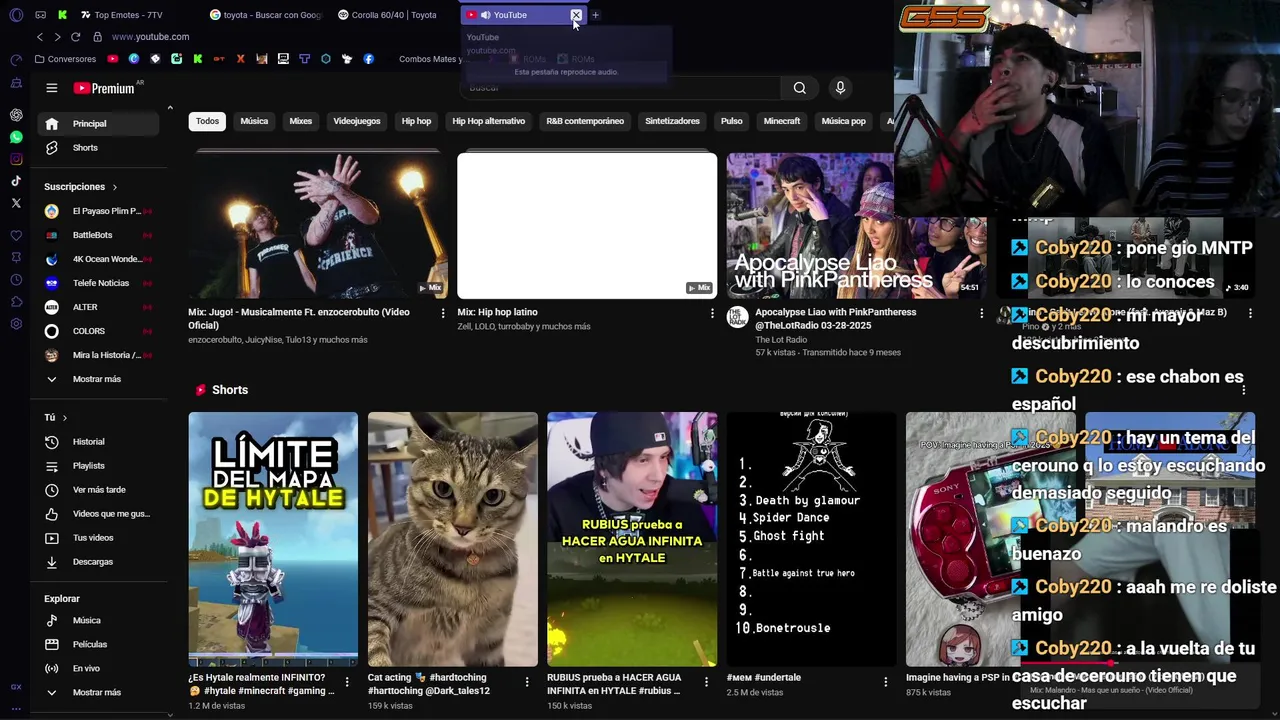Screen dimensions: 1280x720
Task: Open new tab with plus button
Action: pyautogui.click(x=595, y=15)
